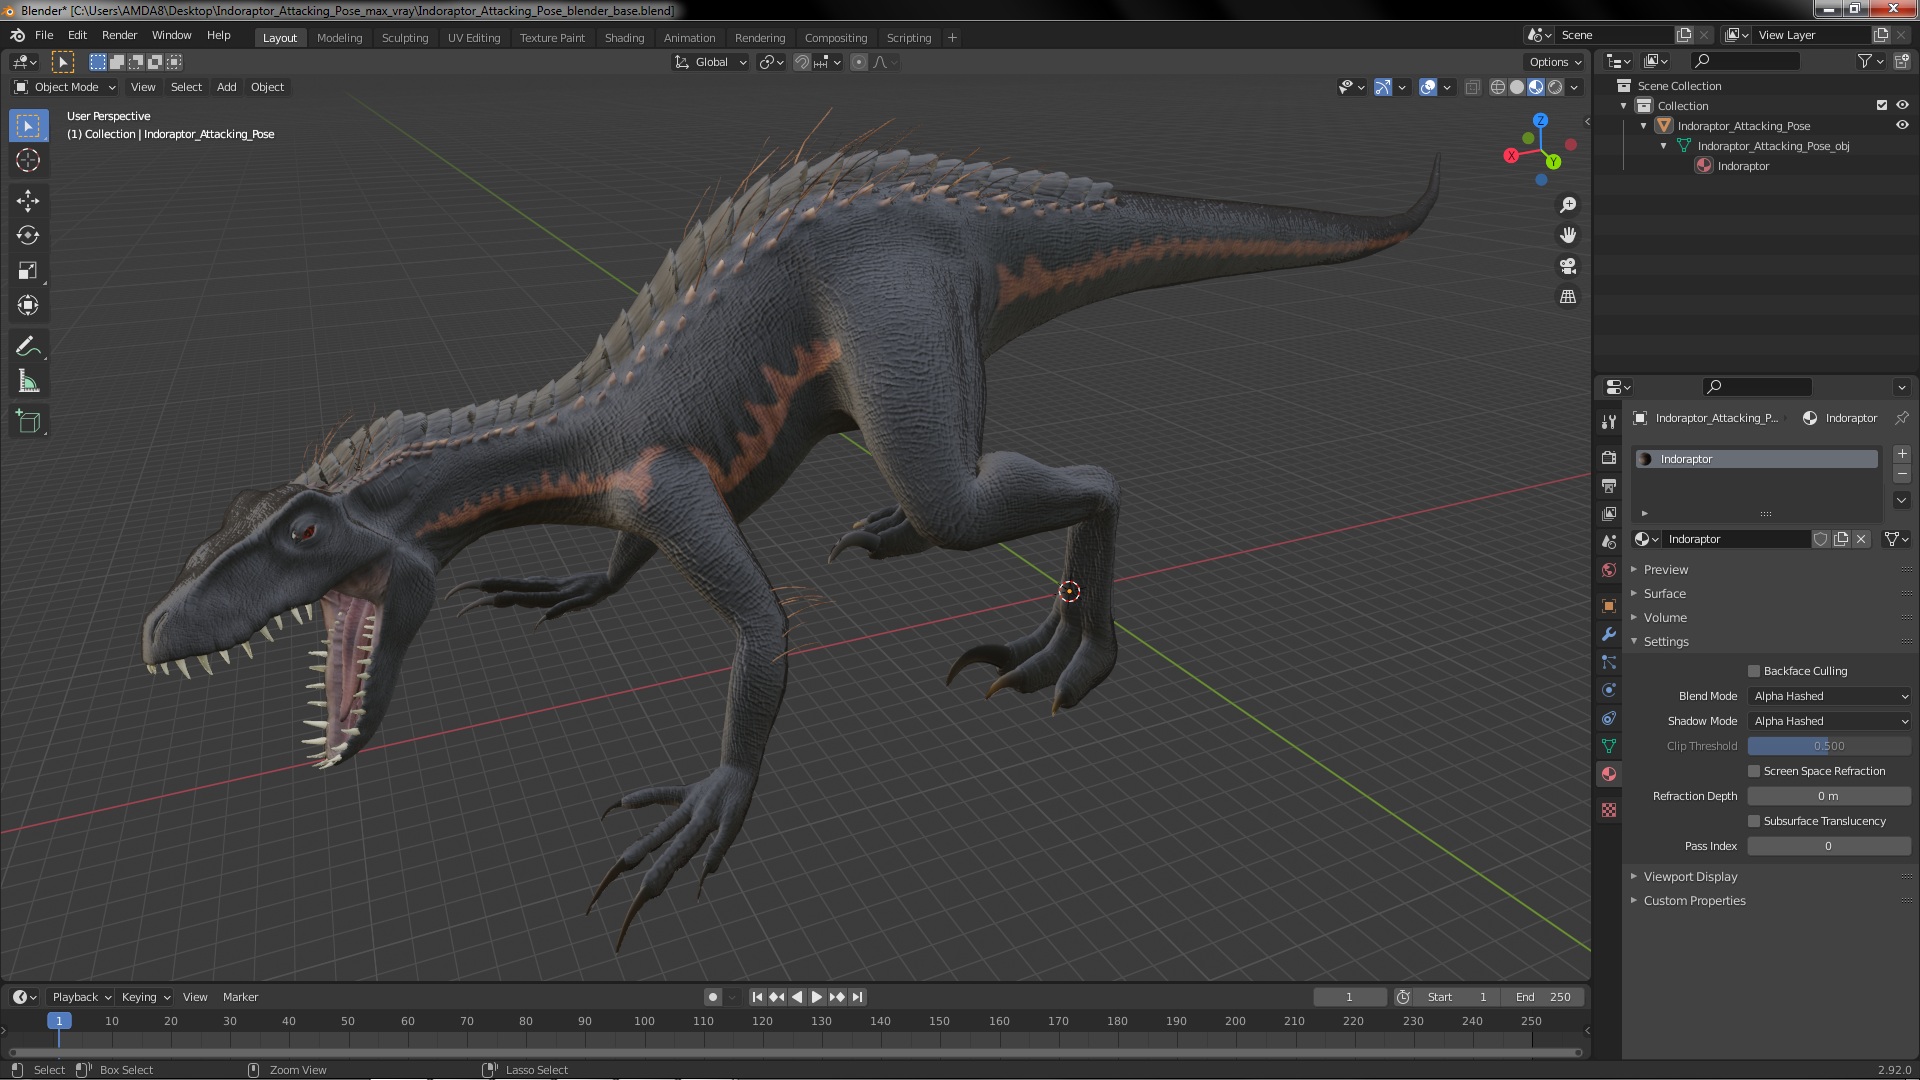Open timeline Keying popover
Image resolution: width=1920 pixels, height=1080 pixels.
click(x=146, y=997)
